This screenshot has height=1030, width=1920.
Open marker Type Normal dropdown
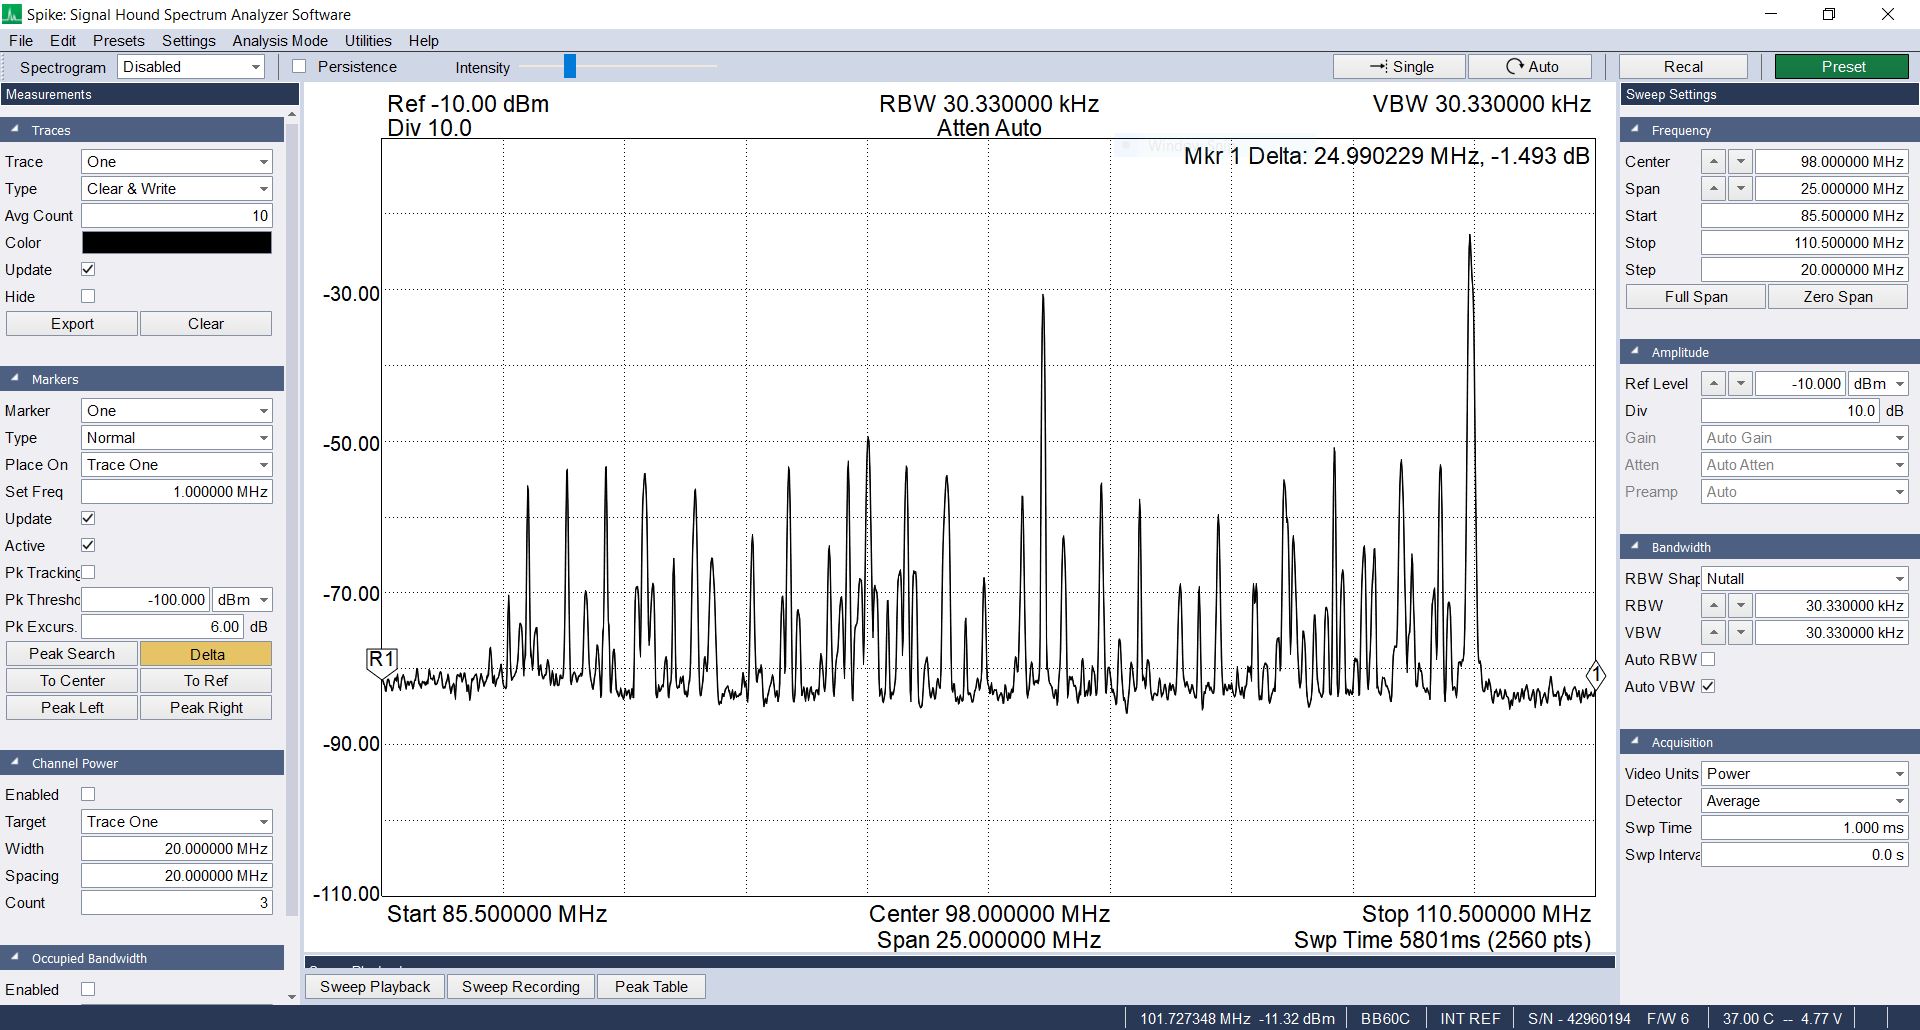(176, 437)
